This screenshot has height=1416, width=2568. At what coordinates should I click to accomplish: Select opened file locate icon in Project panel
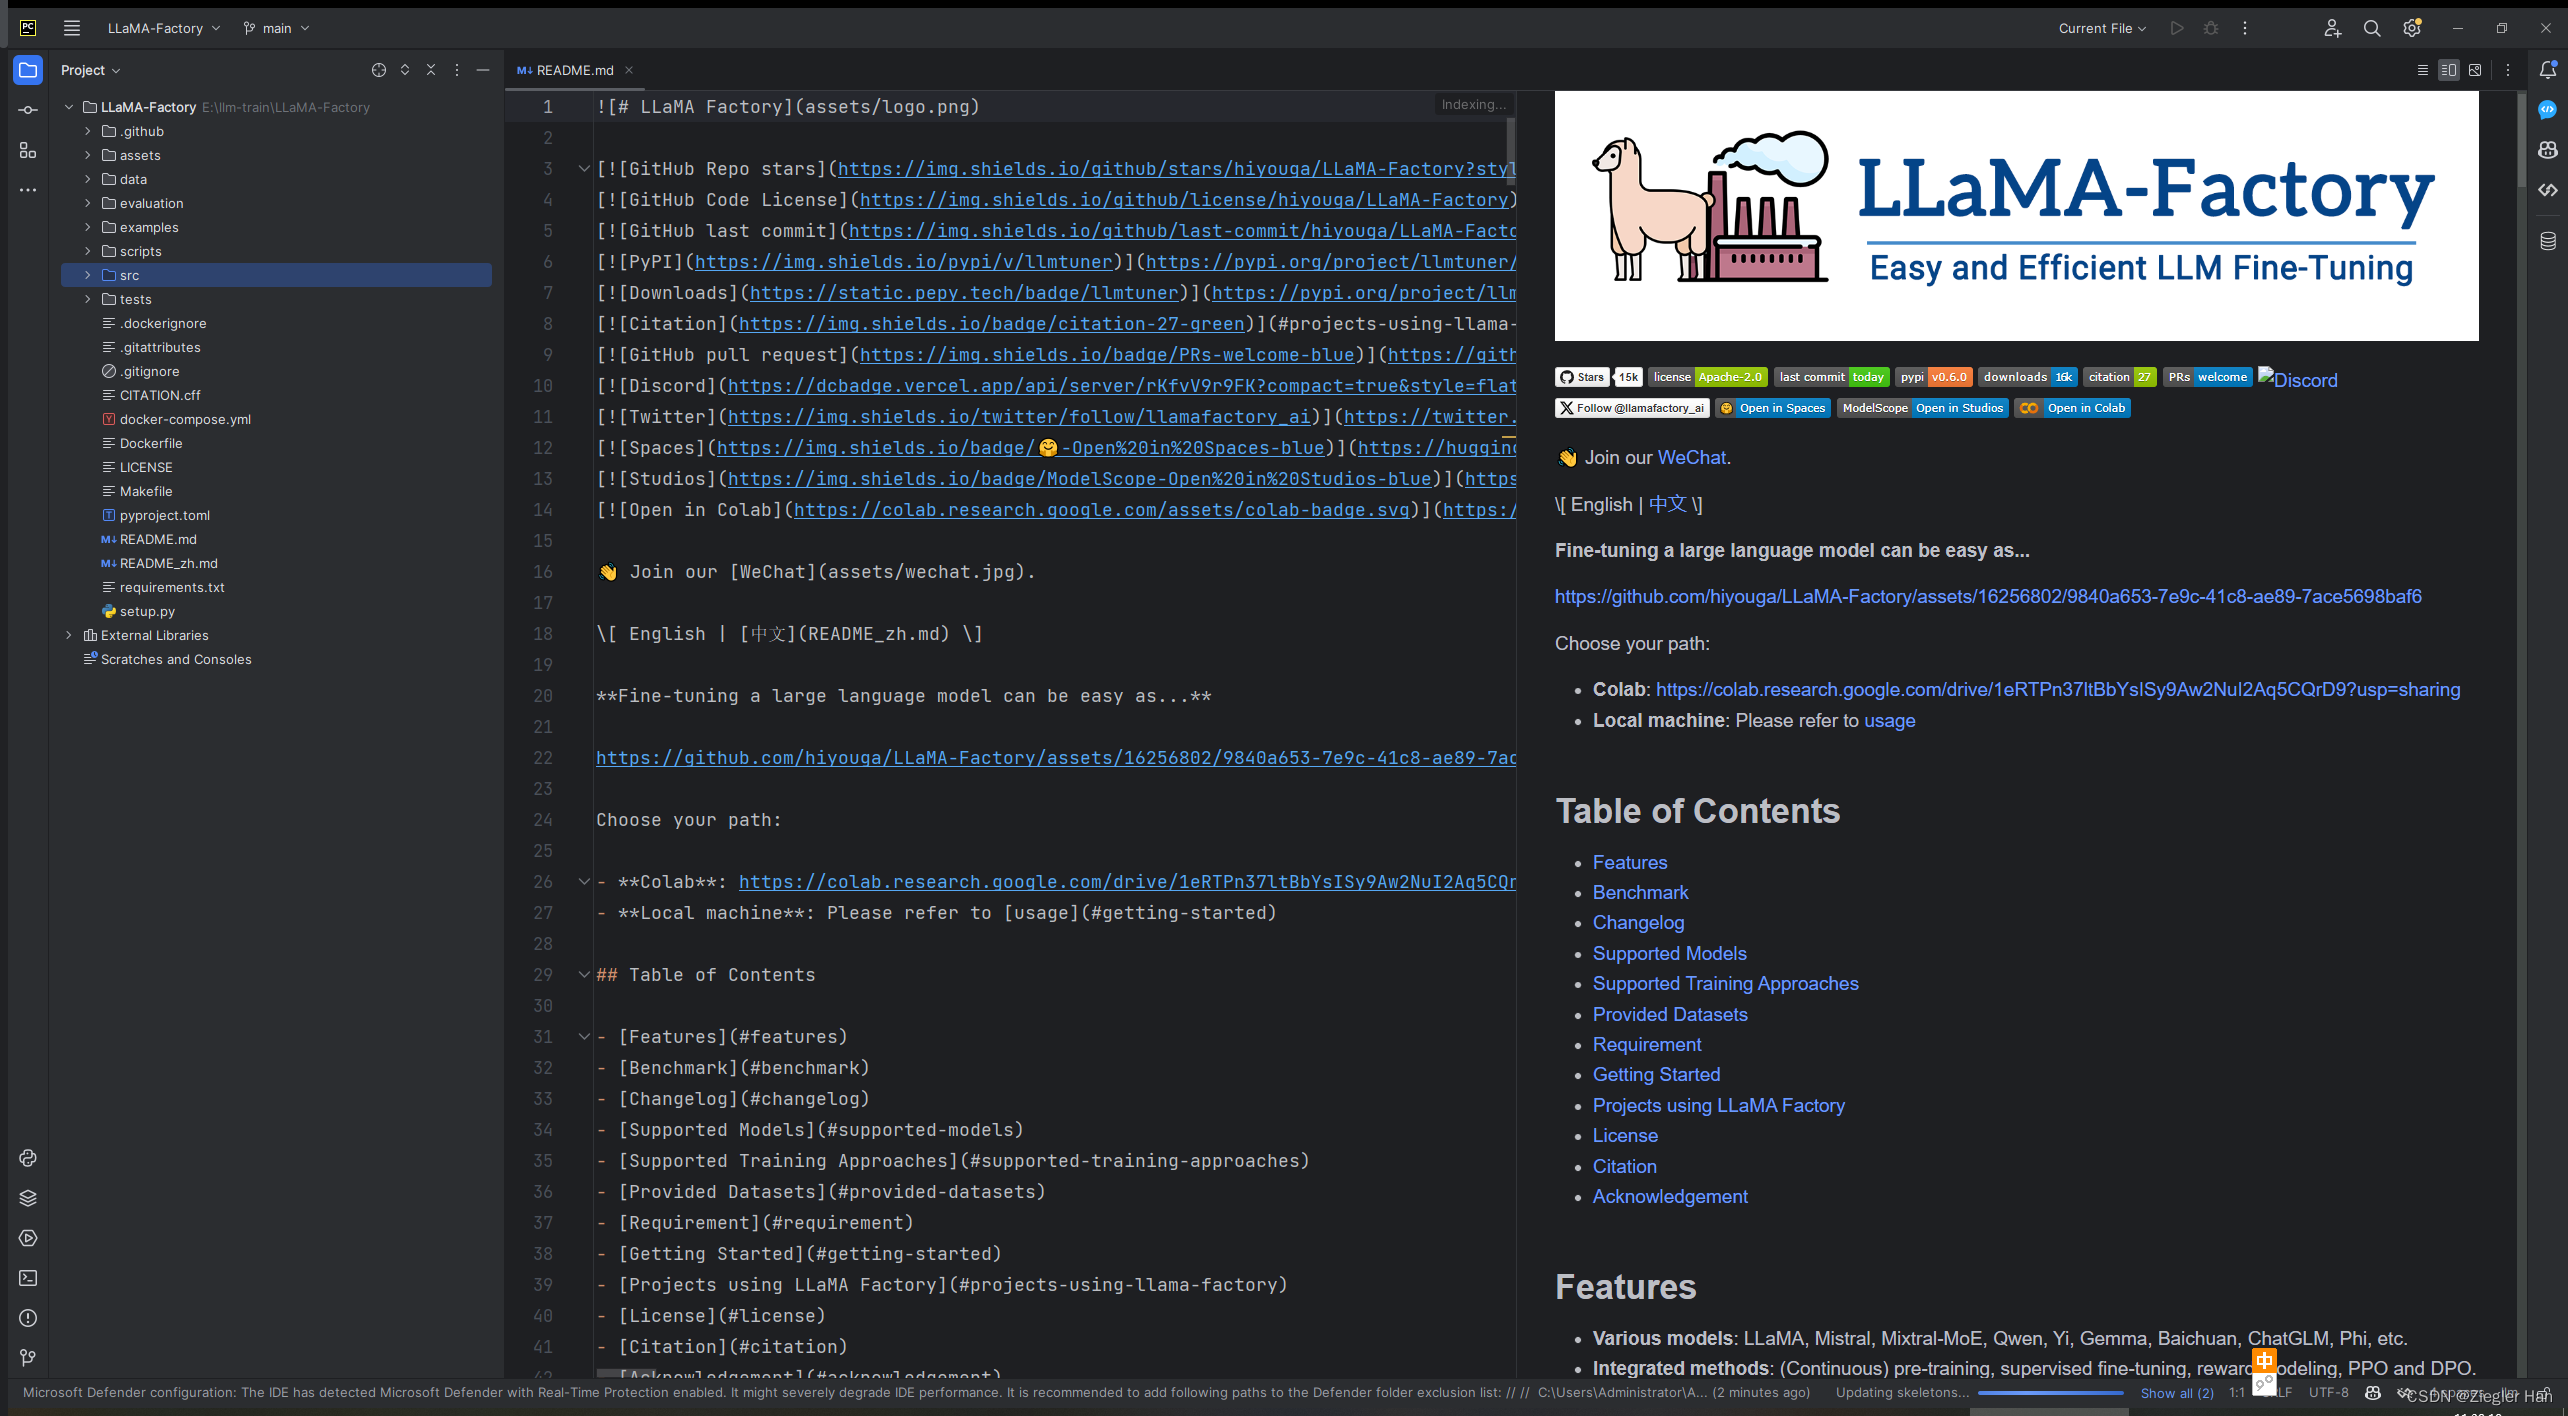tap(379, 70)
